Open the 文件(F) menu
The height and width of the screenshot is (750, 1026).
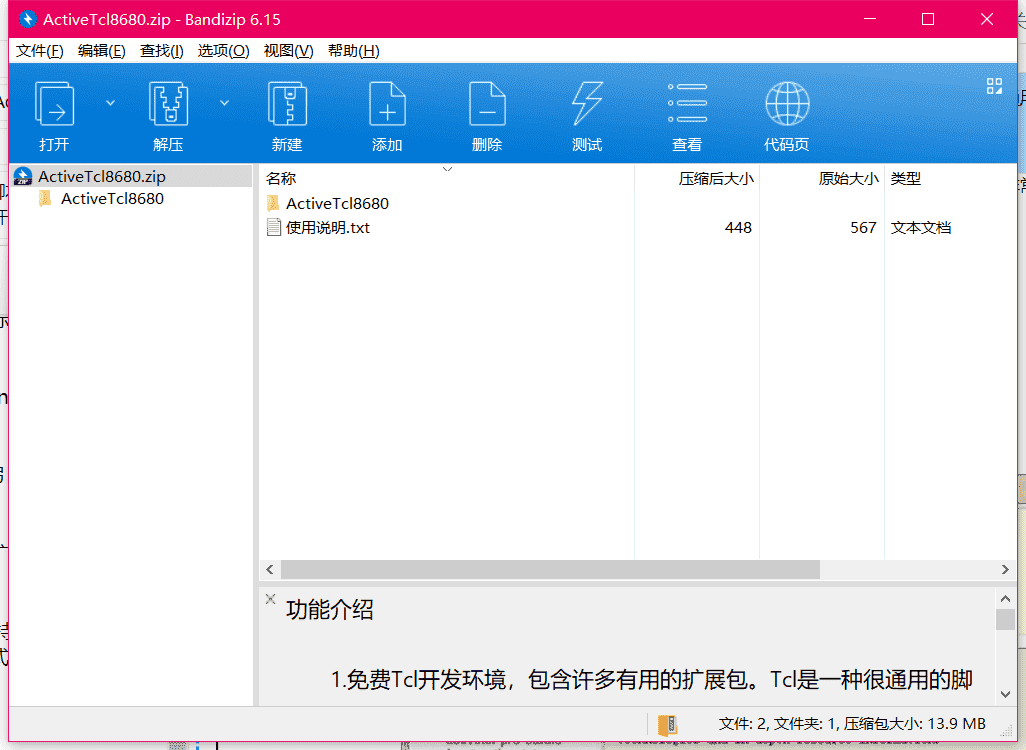(39, 51)
